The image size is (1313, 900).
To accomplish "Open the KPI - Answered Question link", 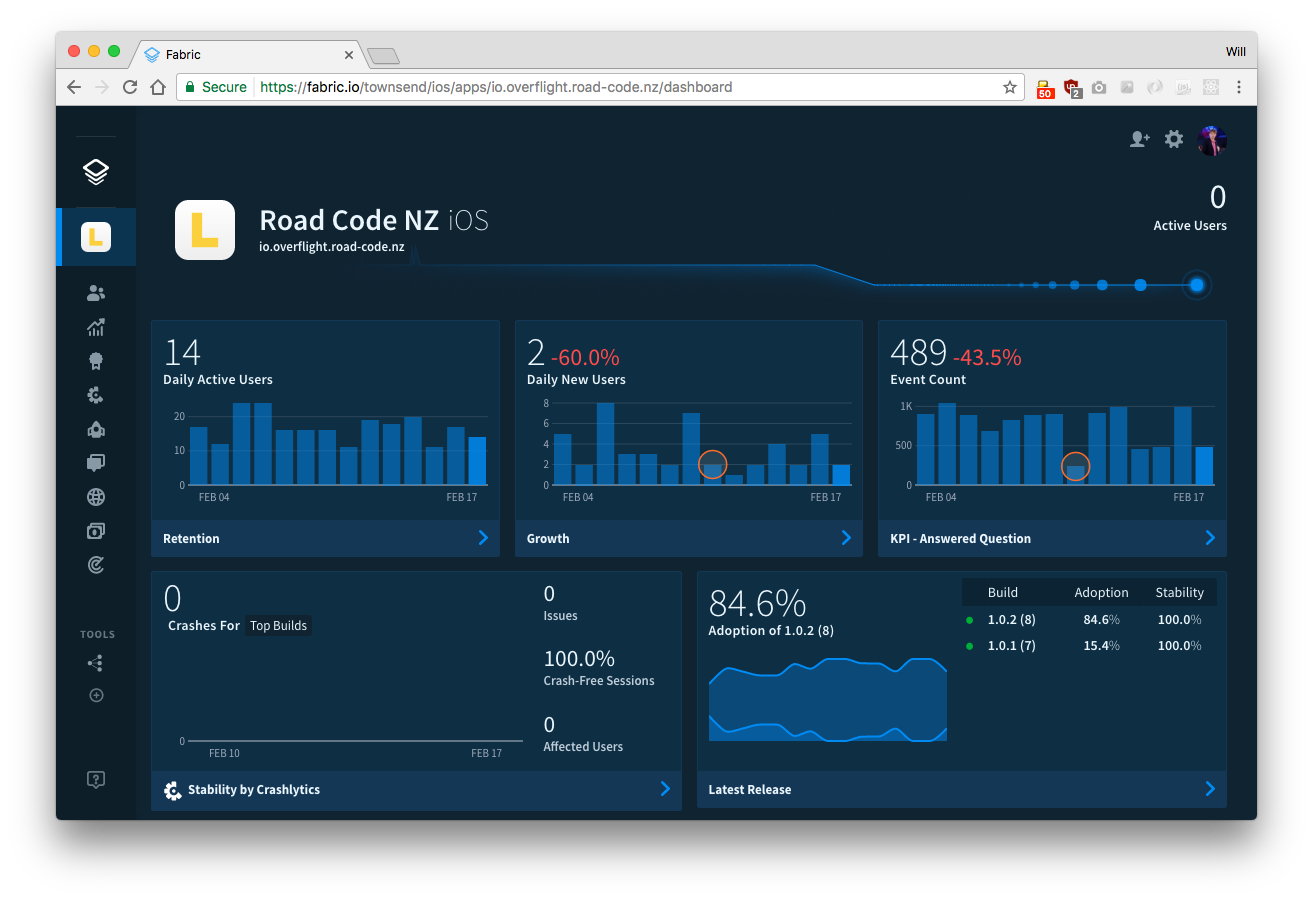I will pyautogui.click(x=960, y=539).
